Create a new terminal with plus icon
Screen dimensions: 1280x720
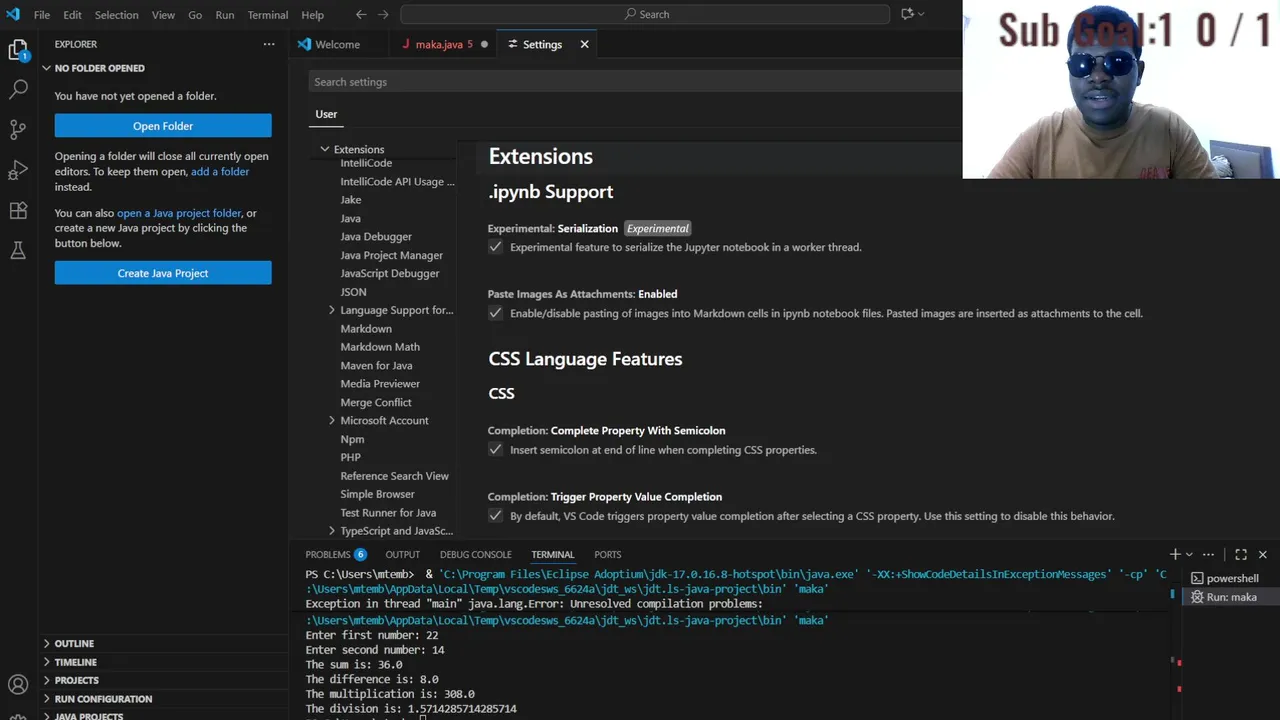(x=1175, y=554)
